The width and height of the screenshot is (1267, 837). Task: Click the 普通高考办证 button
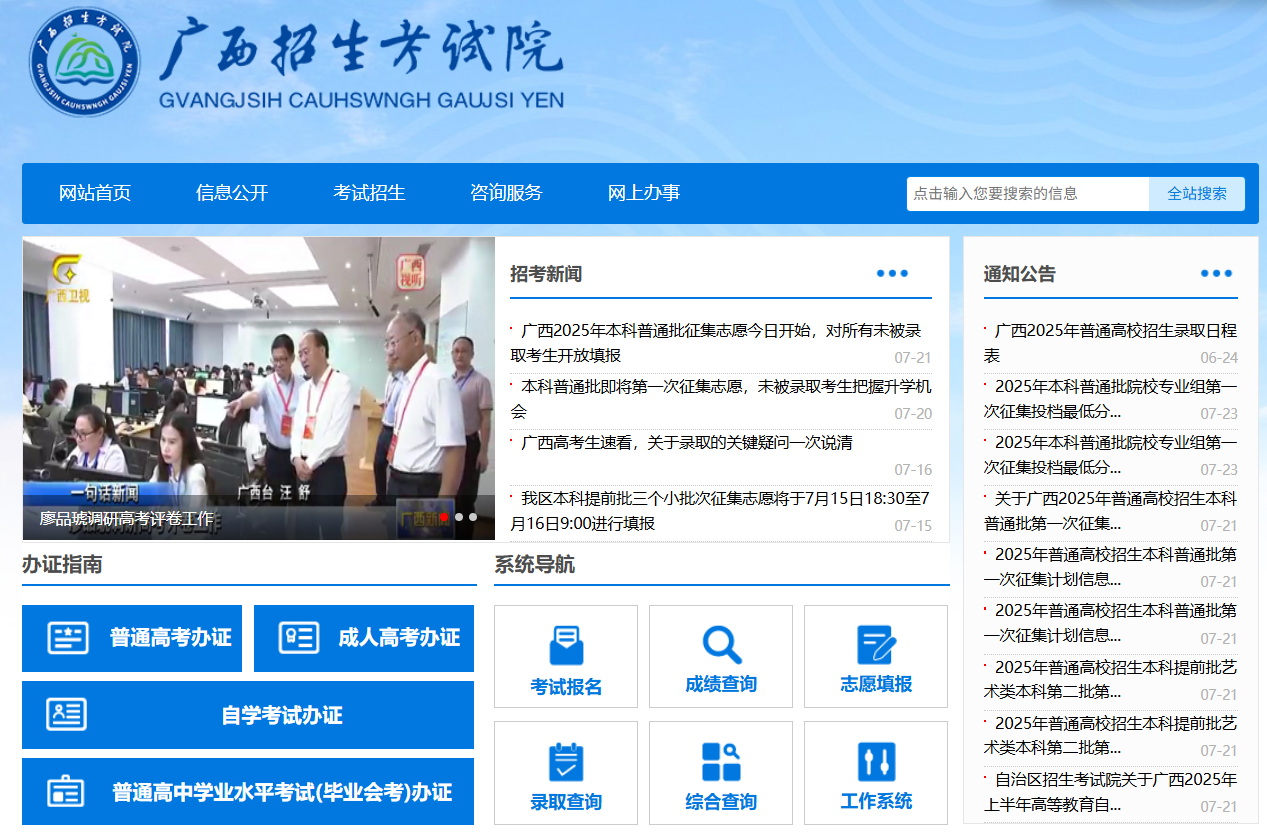pos(132,638)
